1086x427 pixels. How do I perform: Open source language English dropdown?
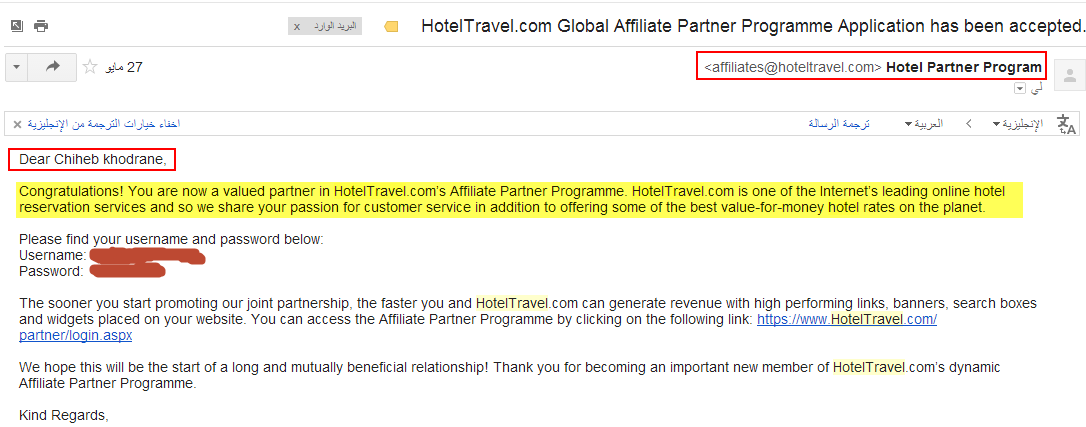1017,124
